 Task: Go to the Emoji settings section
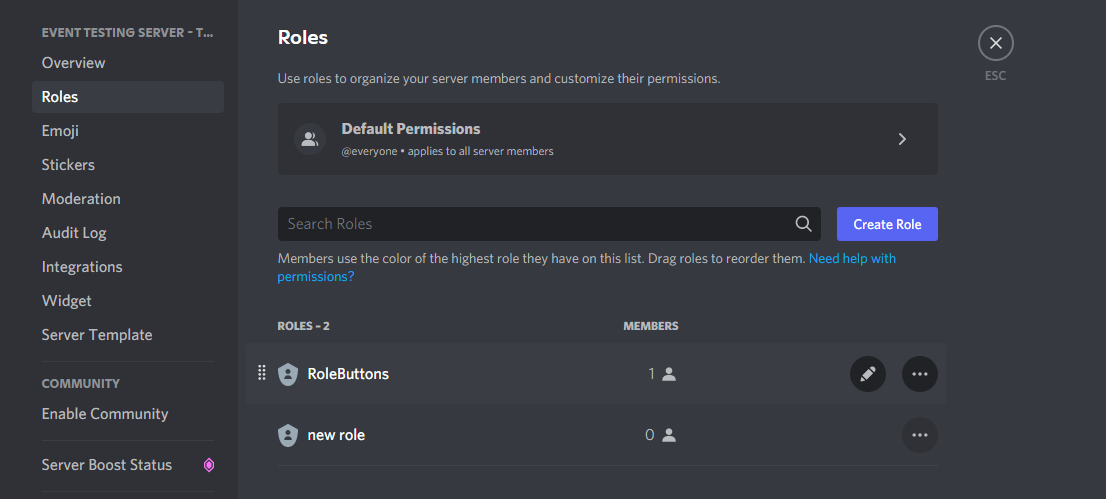click(60, 131)
